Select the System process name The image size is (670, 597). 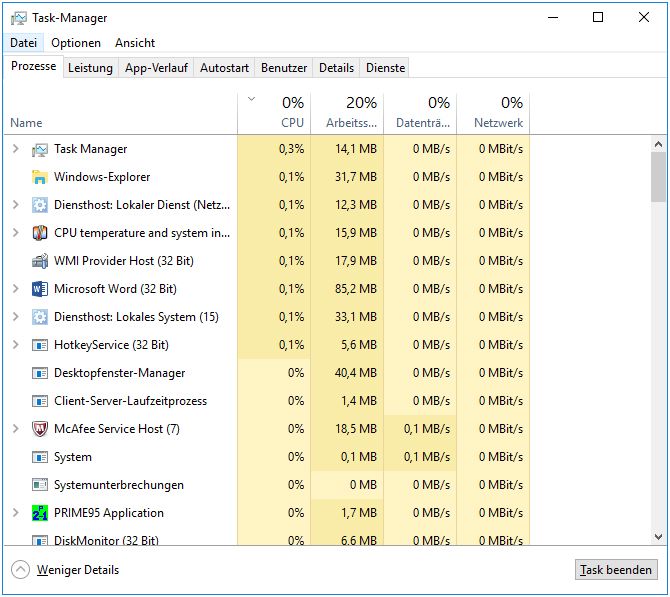tap(73, 457)
